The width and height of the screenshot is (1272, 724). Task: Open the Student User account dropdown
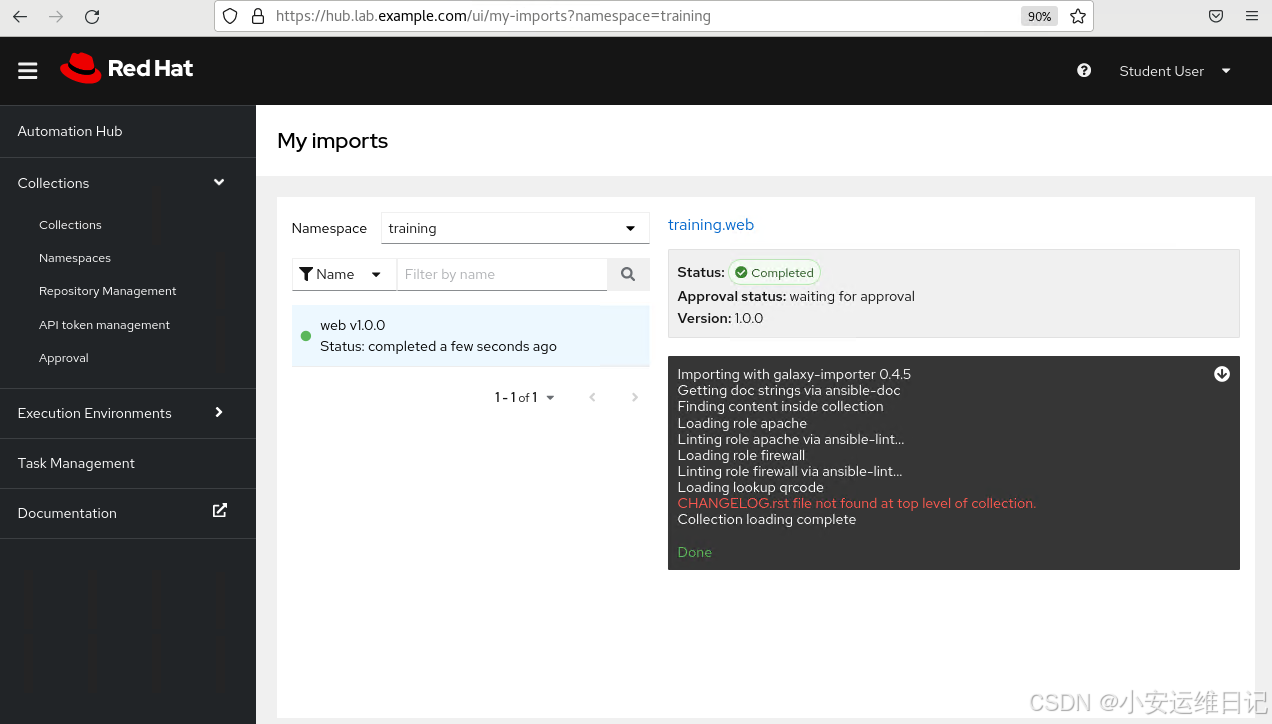1174,71
